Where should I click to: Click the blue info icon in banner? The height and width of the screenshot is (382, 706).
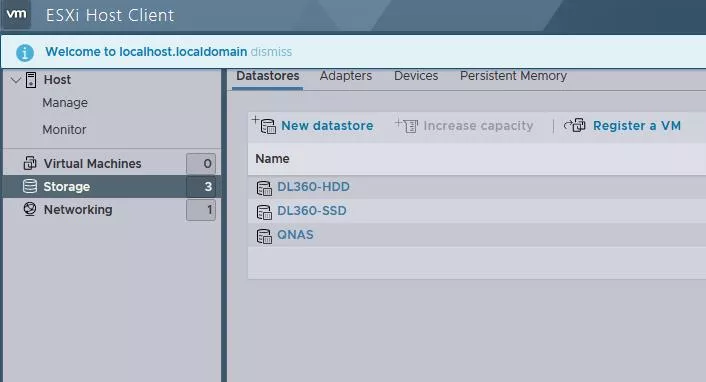click(25, 53)
